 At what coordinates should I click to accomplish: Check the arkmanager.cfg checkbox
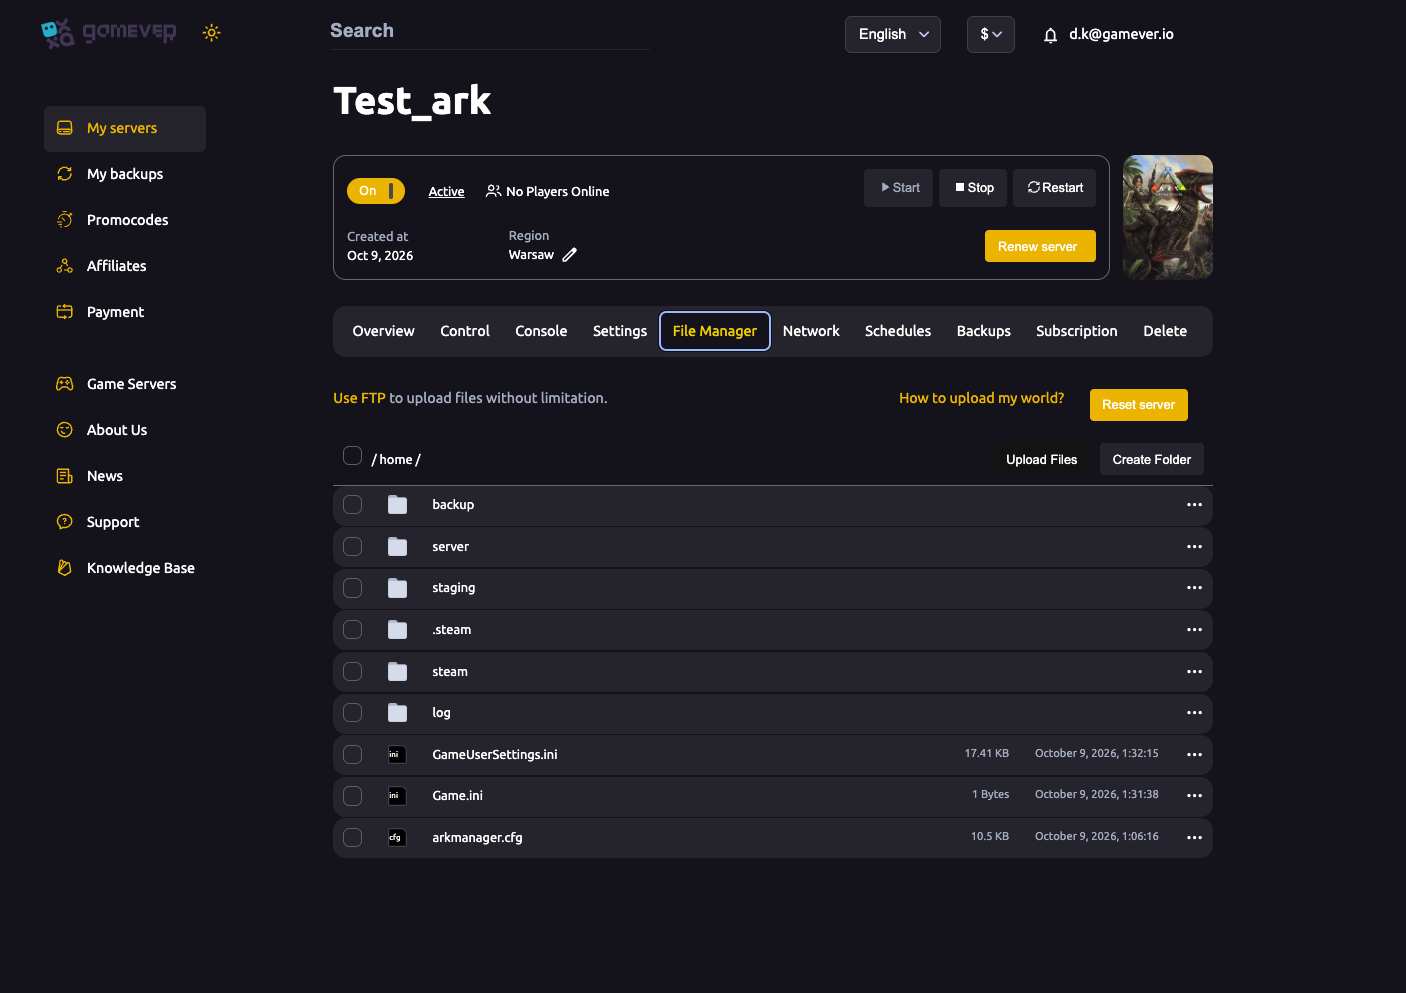352,838
